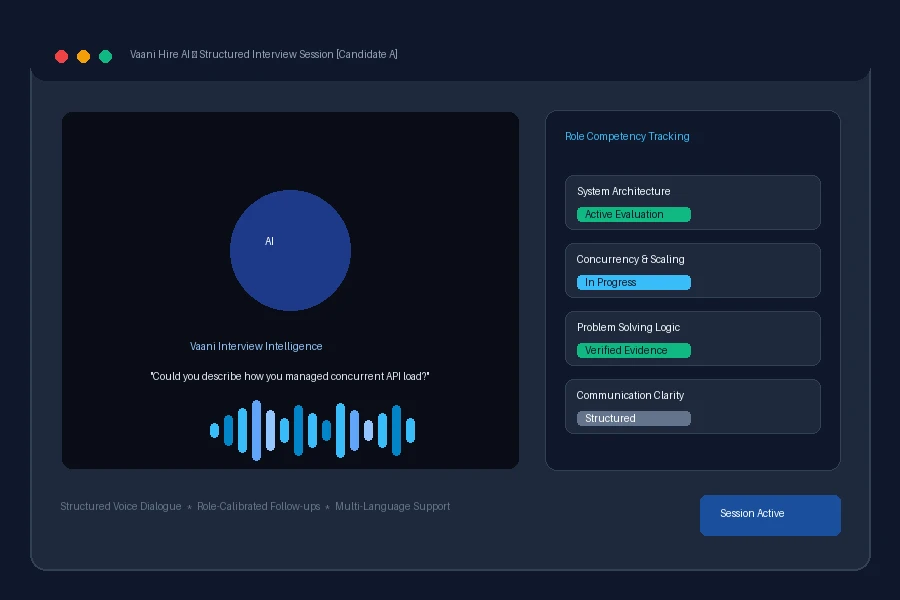Select the Problem Solving Logic heading
This screenshot has height=600, width=900.
(x=628, y=327)
